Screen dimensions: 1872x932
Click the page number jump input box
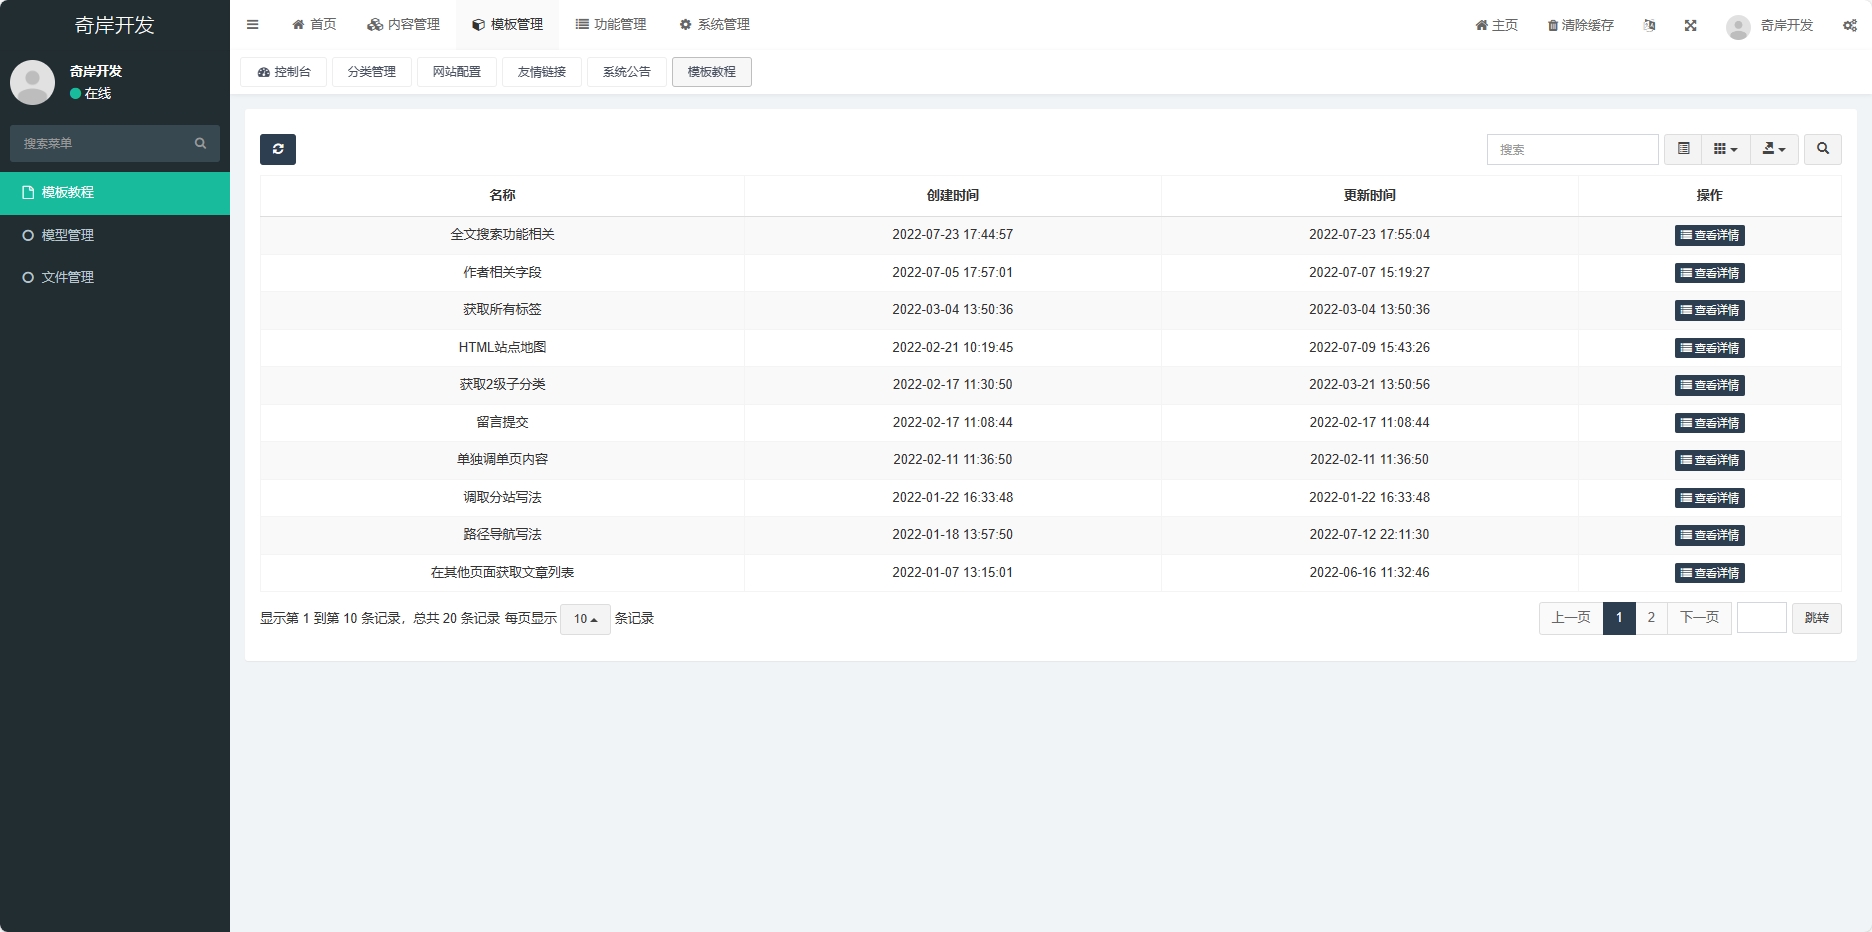[x=1761, y=618]
